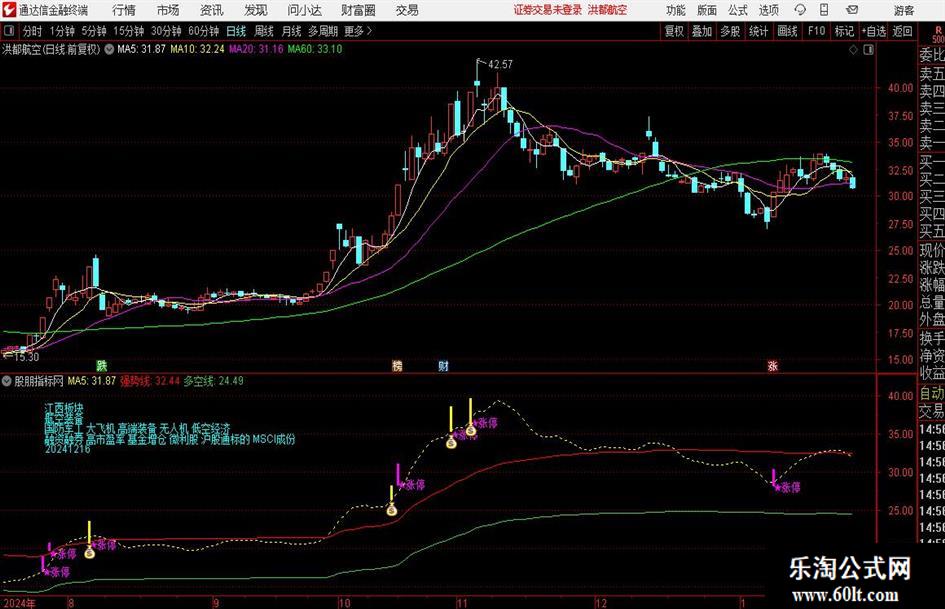
Task: Click the 画线 drawing toolbar button
Action: 787,31
